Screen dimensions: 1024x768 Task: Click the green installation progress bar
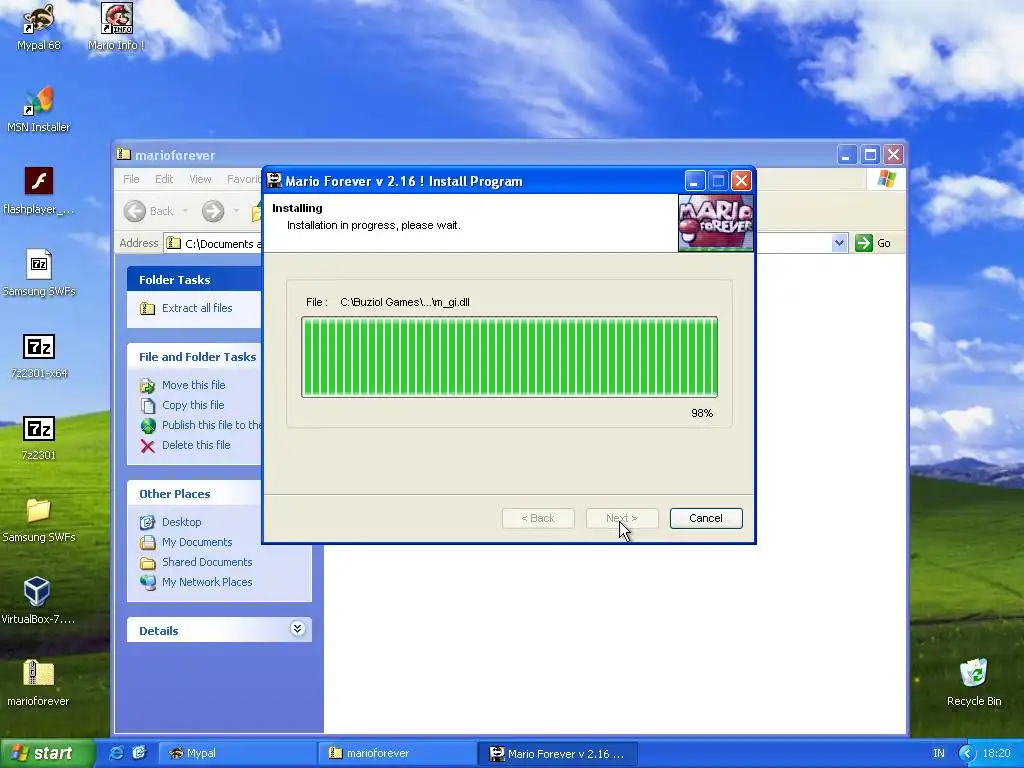point(509,357)
